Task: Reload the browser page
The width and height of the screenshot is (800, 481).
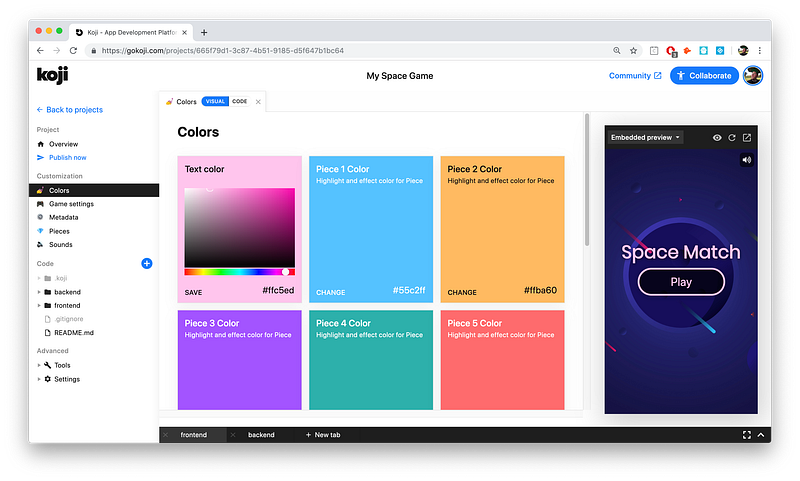Action: (x=73, y=50)
